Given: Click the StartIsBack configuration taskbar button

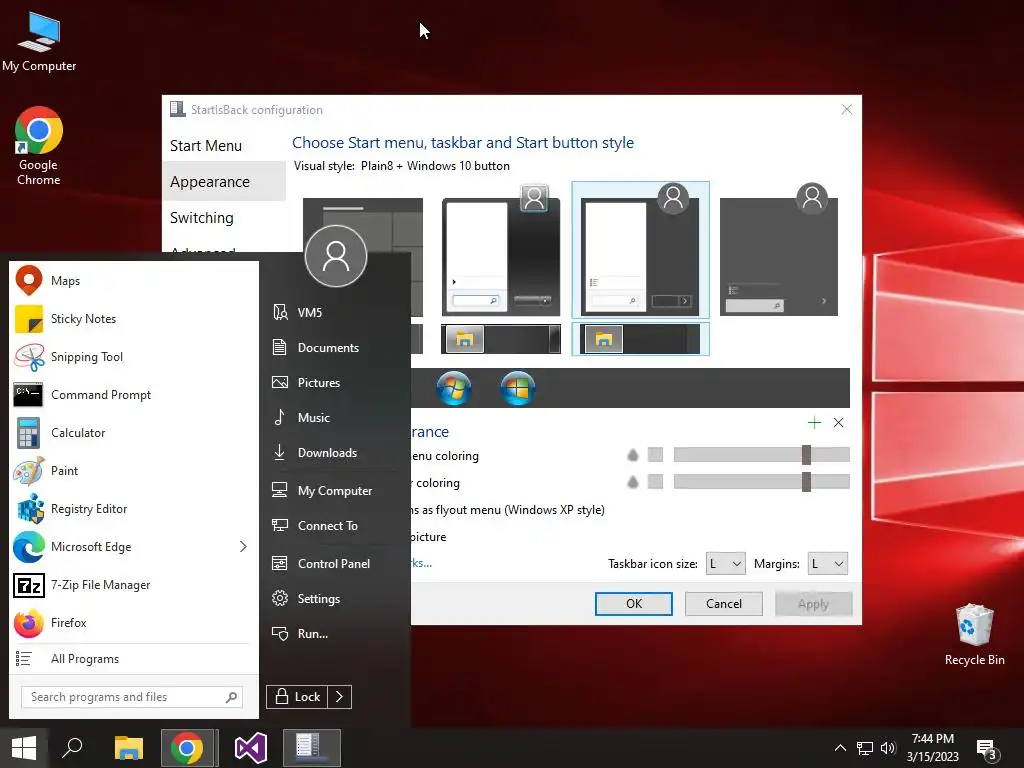Looking at the screenshot, I should tap(312, 748).
